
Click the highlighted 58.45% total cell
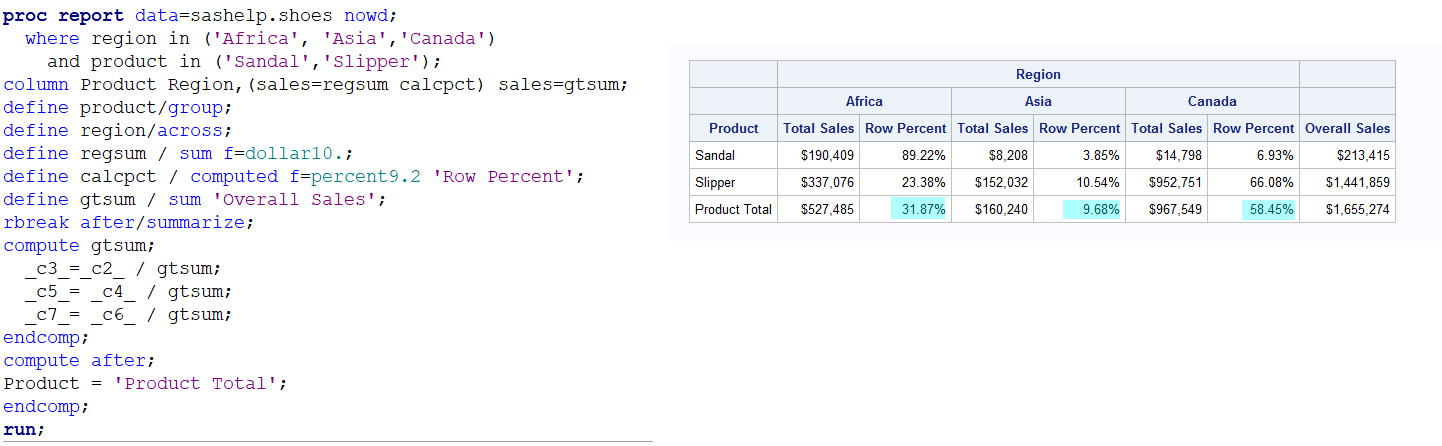1268,210
